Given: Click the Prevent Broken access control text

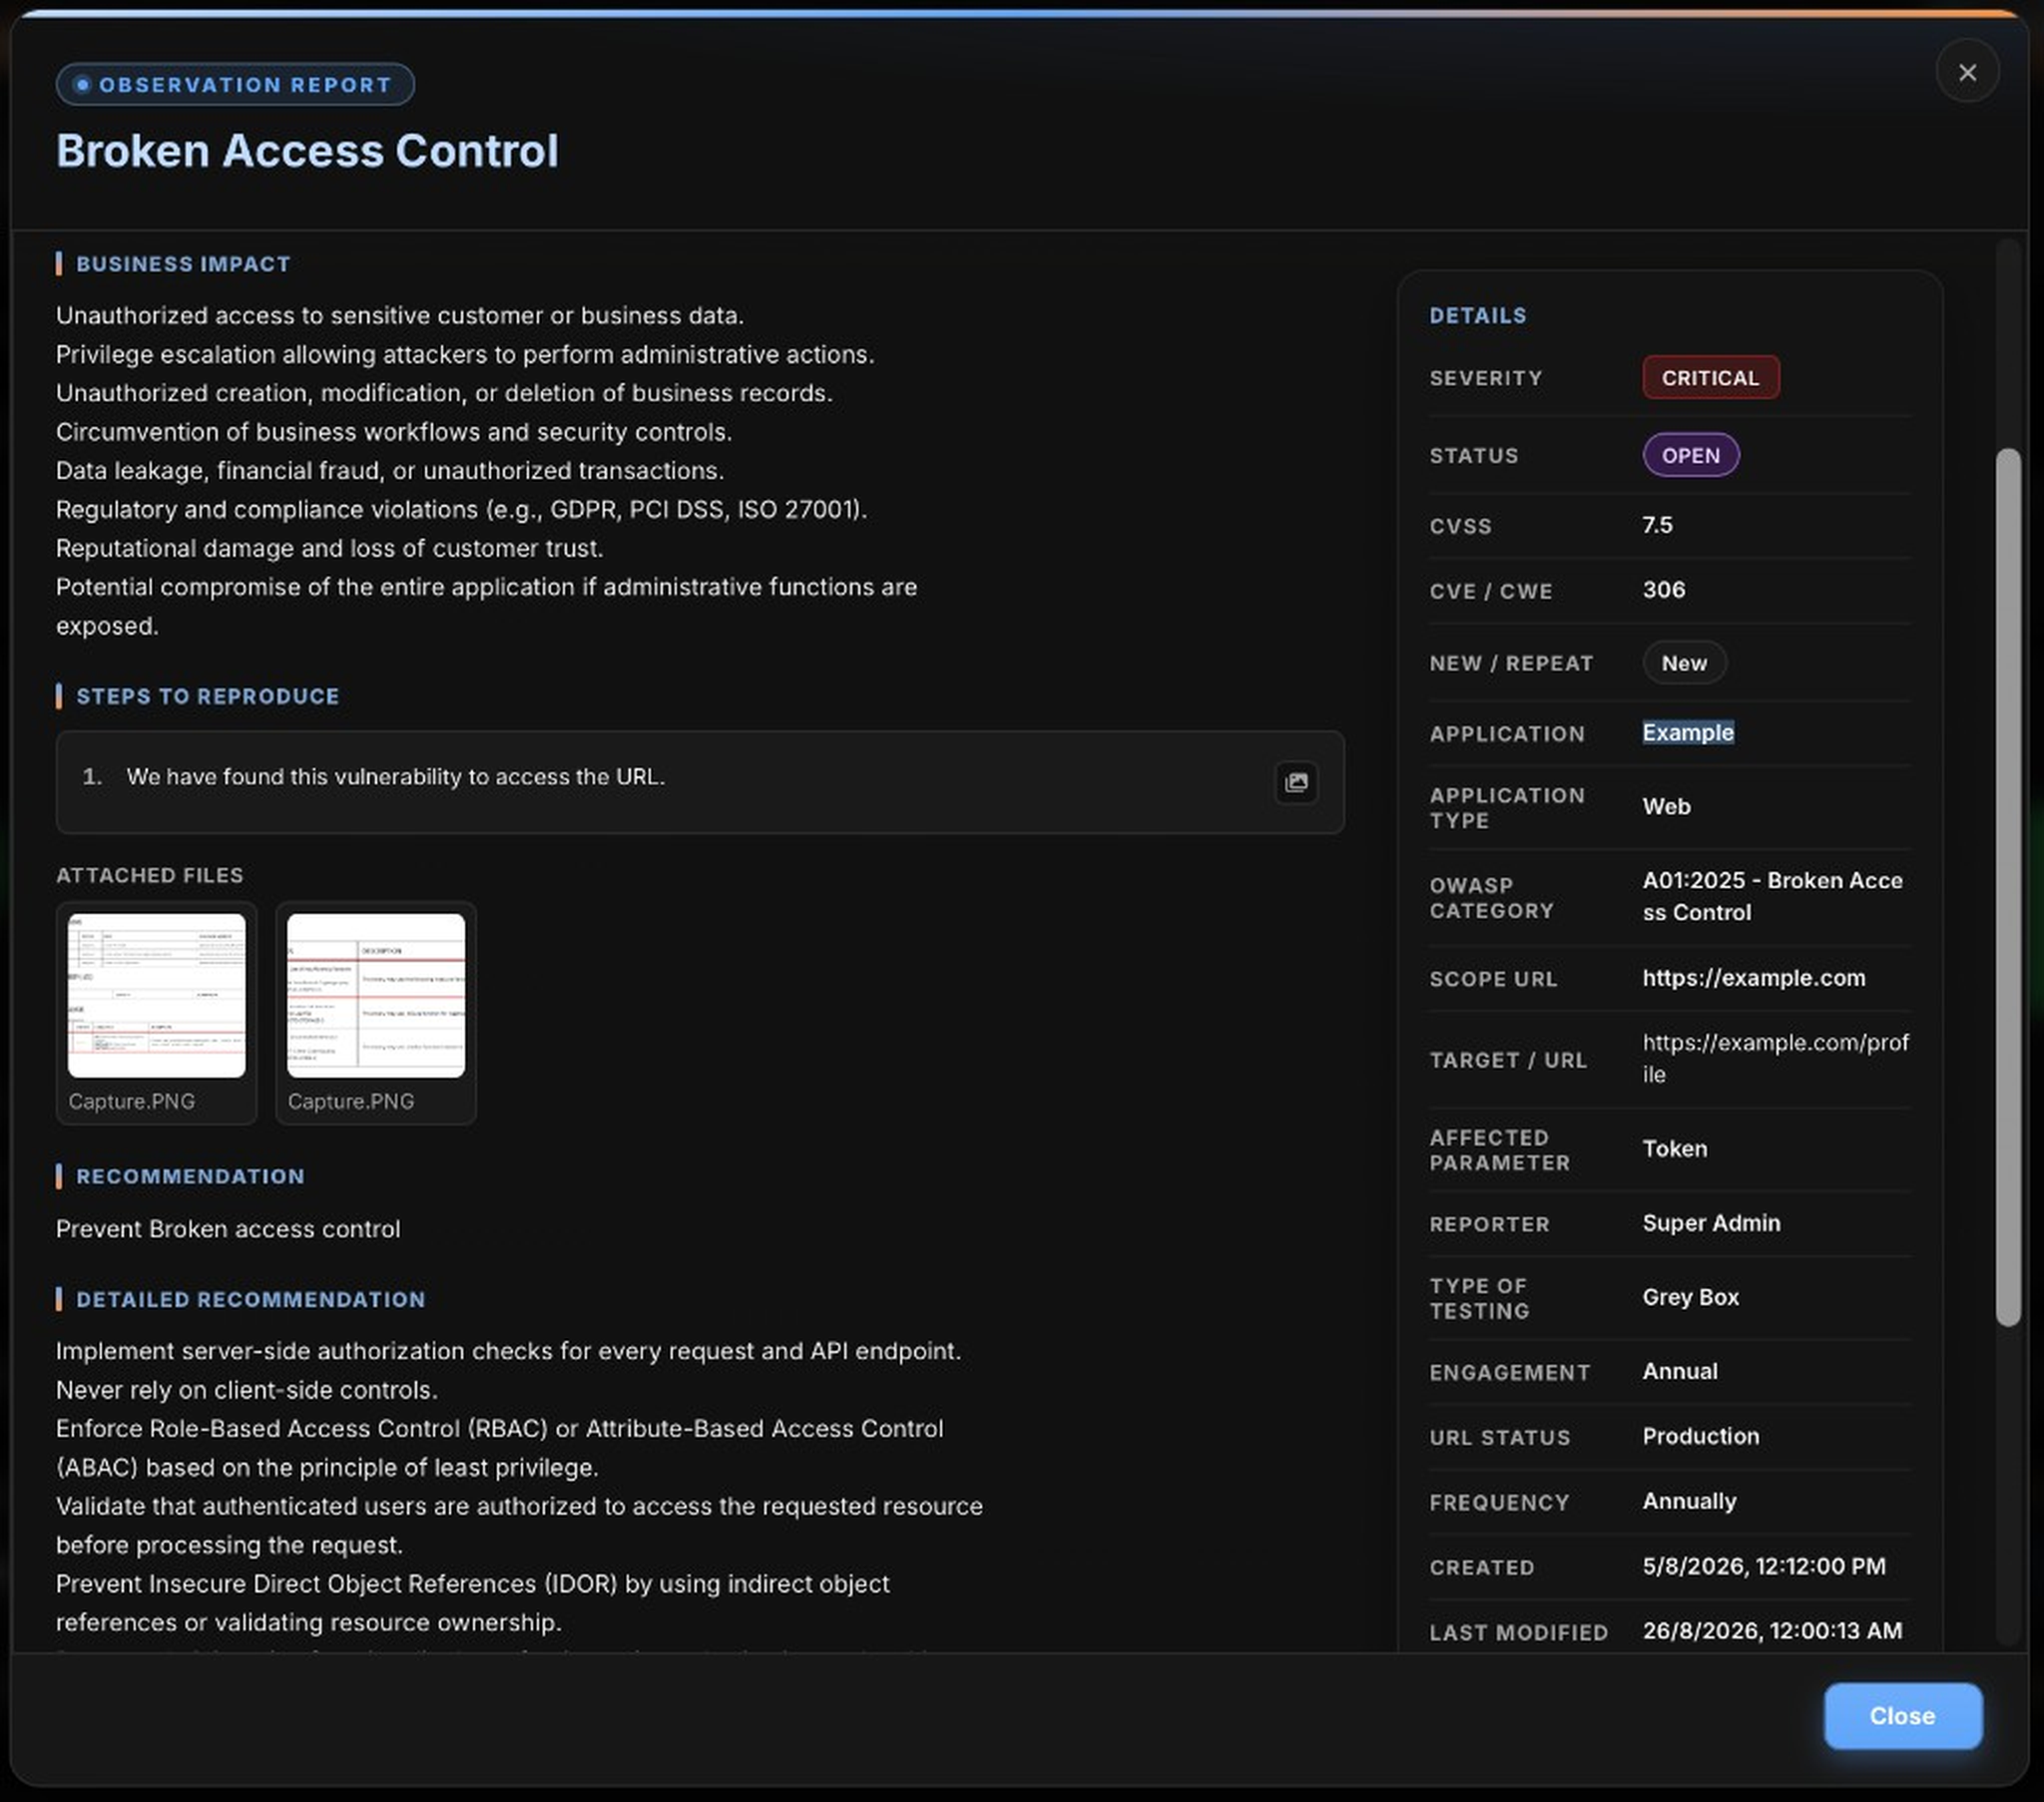Looking at the screenshot, I should tap(228, 1229).
